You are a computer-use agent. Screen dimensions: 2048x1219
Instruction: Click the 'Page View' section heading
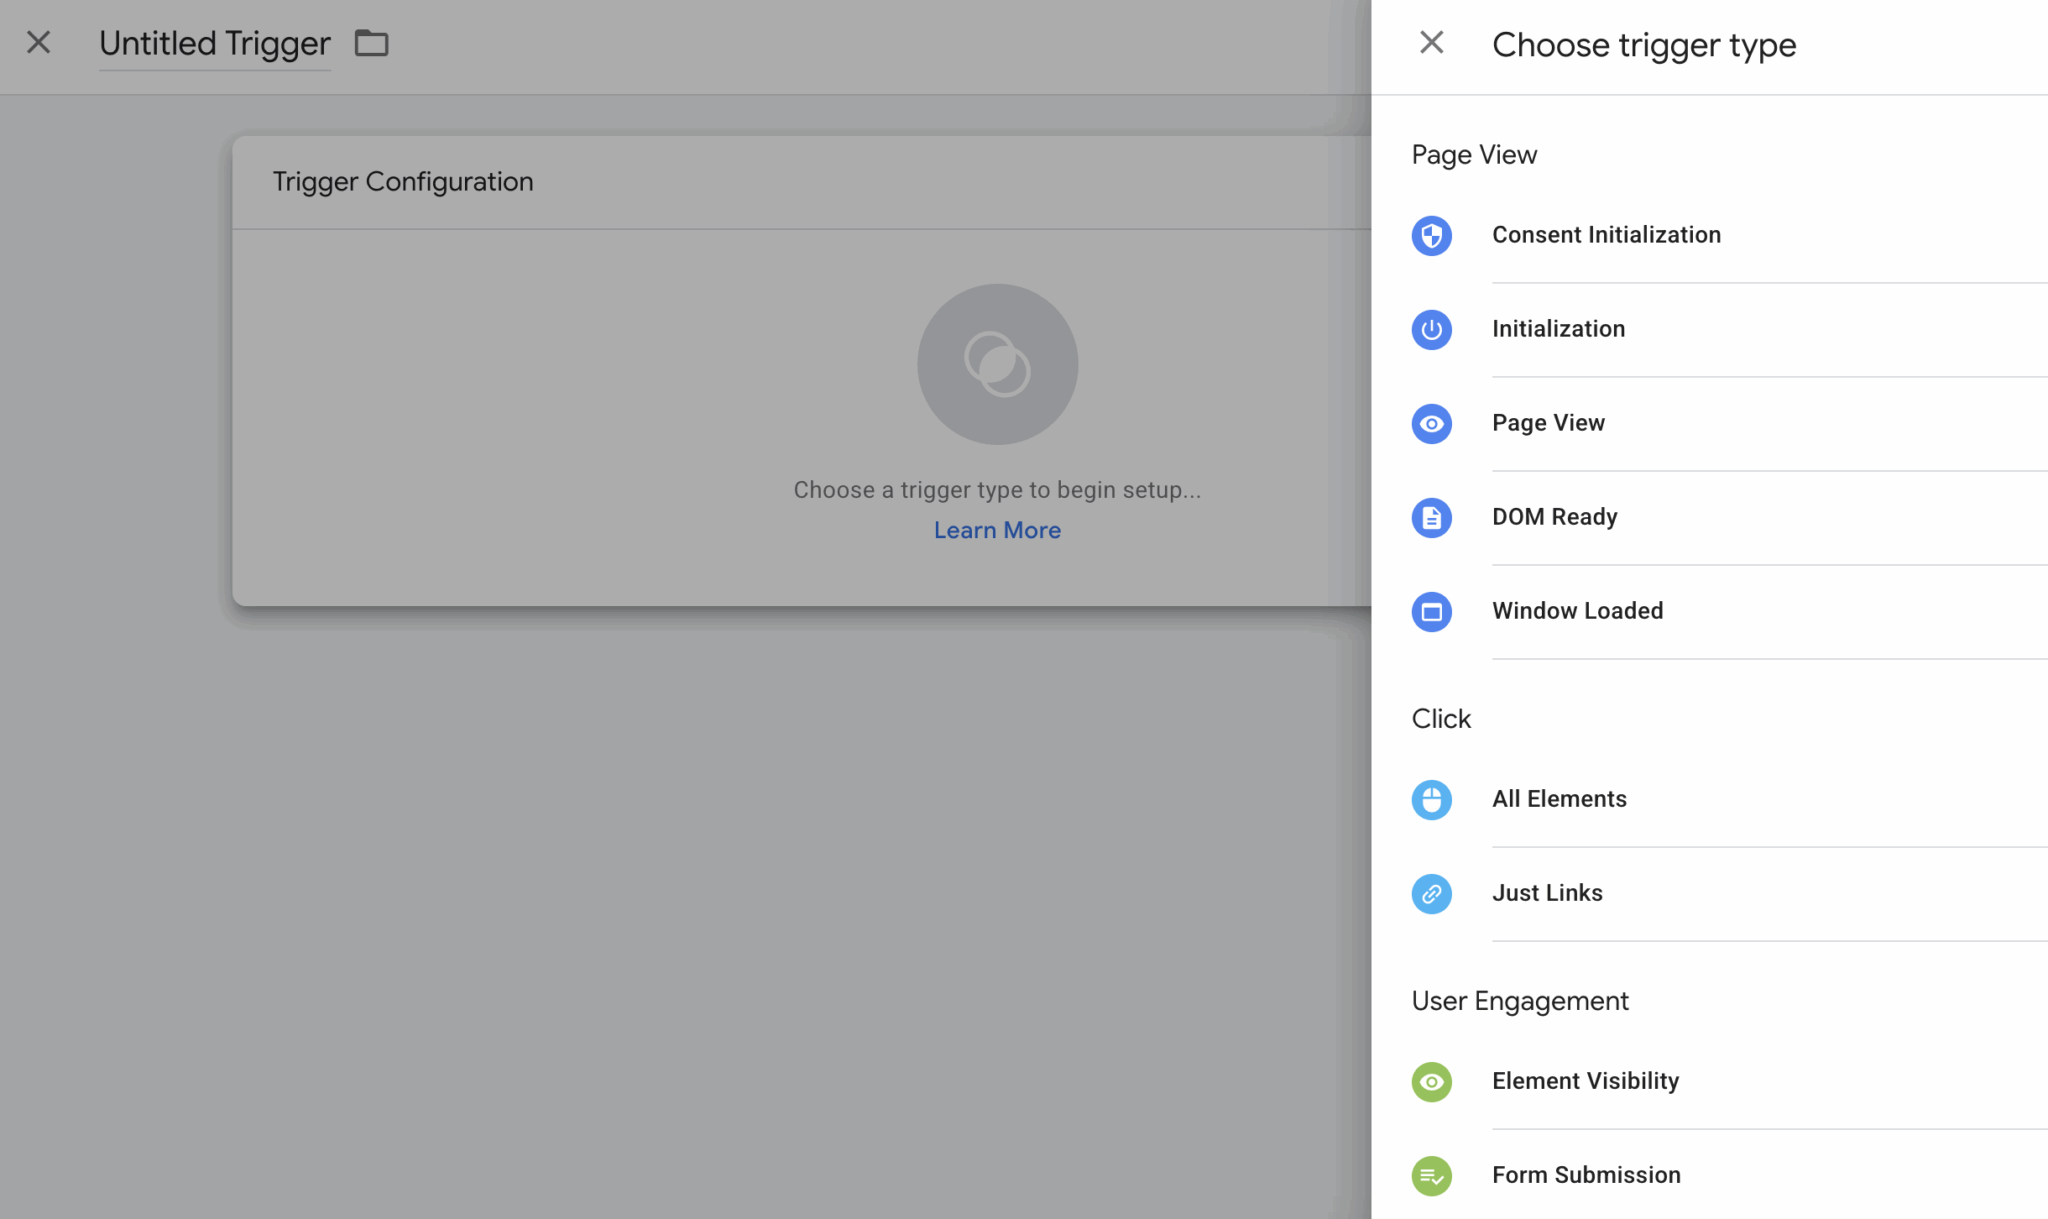click(x=1474, y=155)
